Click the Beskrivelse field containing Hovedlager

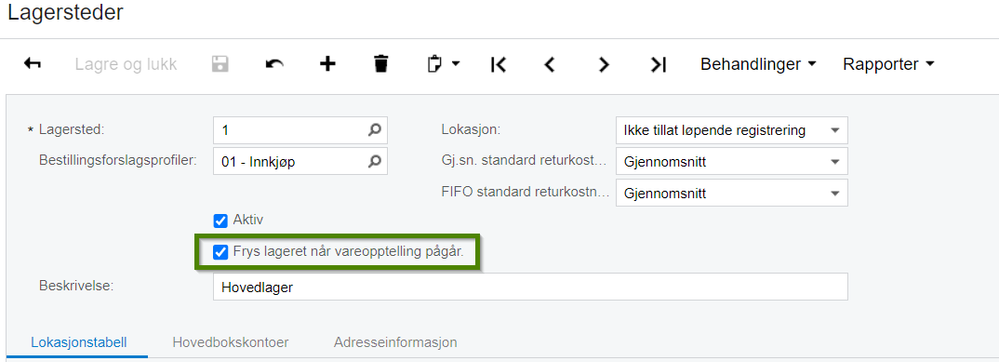(530, 287)
